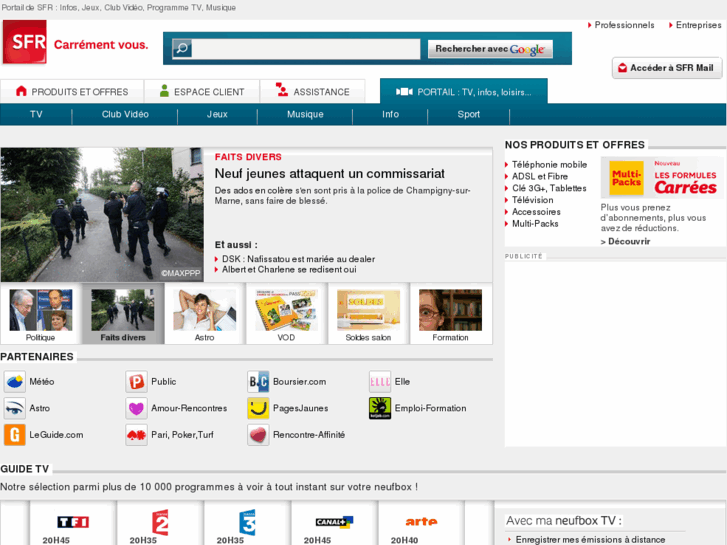
Task: Select the Portail TV, infos, loisirs tab
Action: click(464, 91)
